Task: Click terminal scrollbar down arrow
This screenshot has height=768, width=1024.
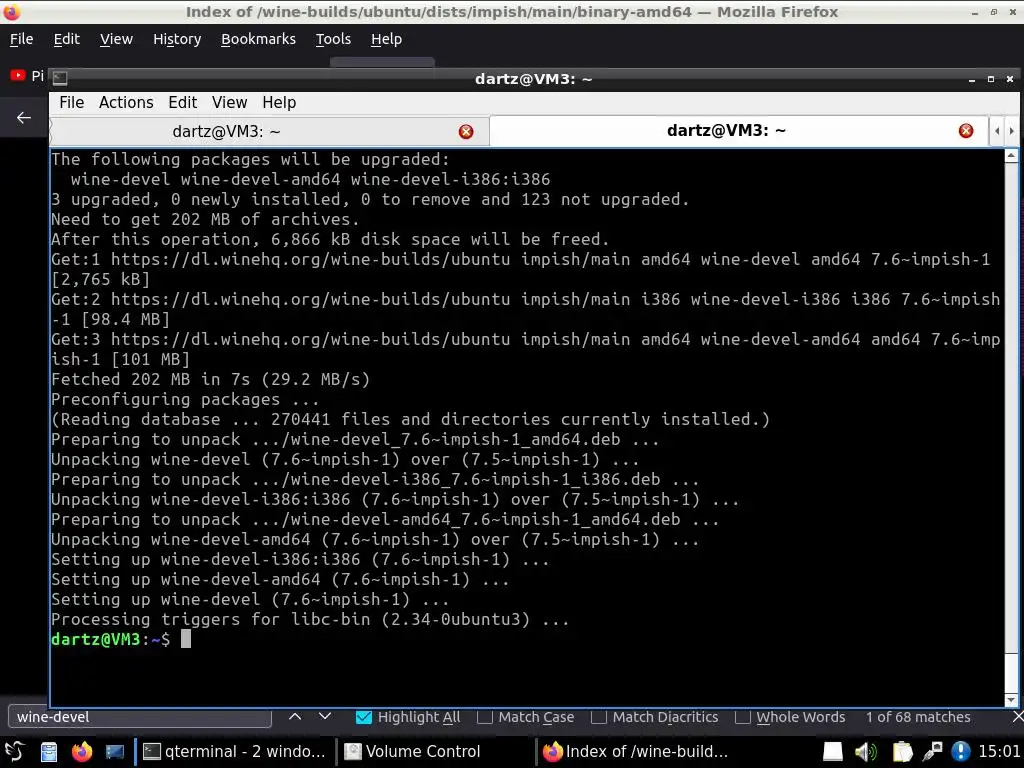Action: [x=1011, y=699]
